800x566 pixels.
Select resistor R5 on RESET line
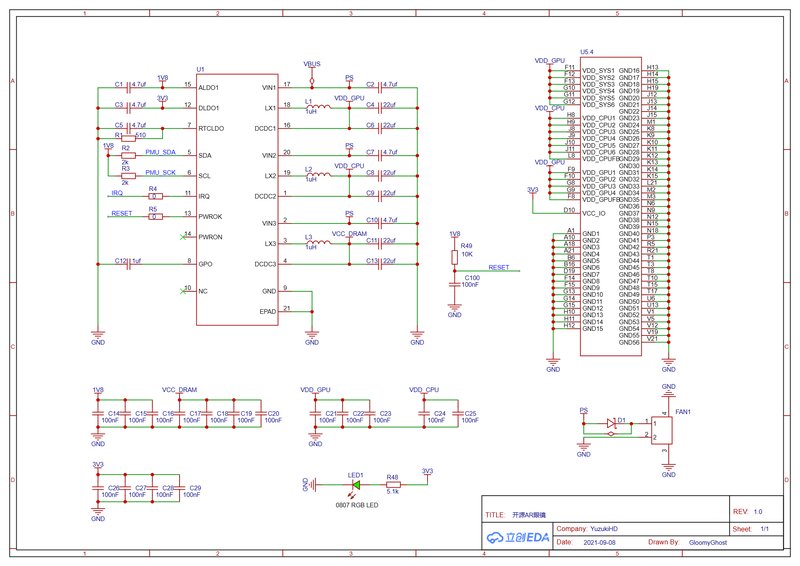pos(156,216)
